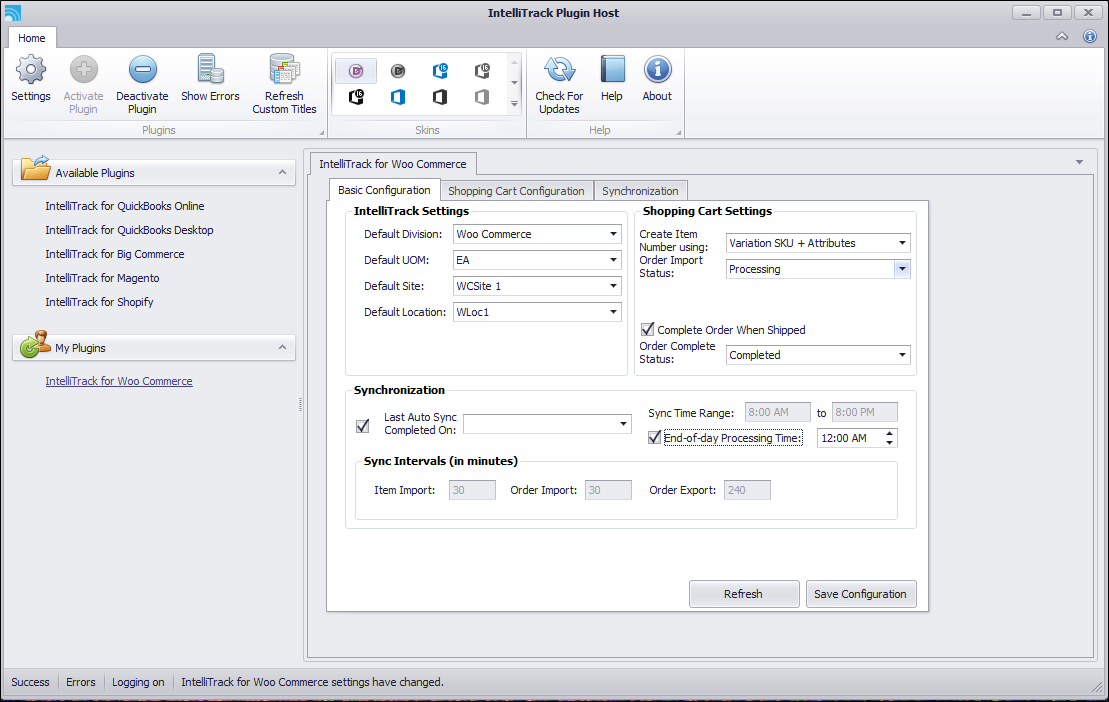Open the Last Auto Sync date dropdown
The image size is (1109, 702).
tap(623, 424)
